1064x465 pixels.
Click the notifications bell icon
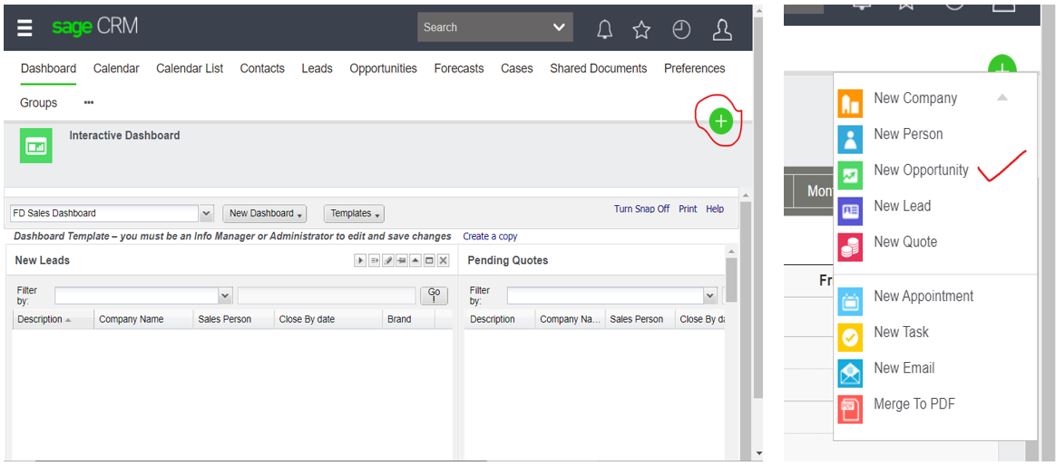pos(605,30)
